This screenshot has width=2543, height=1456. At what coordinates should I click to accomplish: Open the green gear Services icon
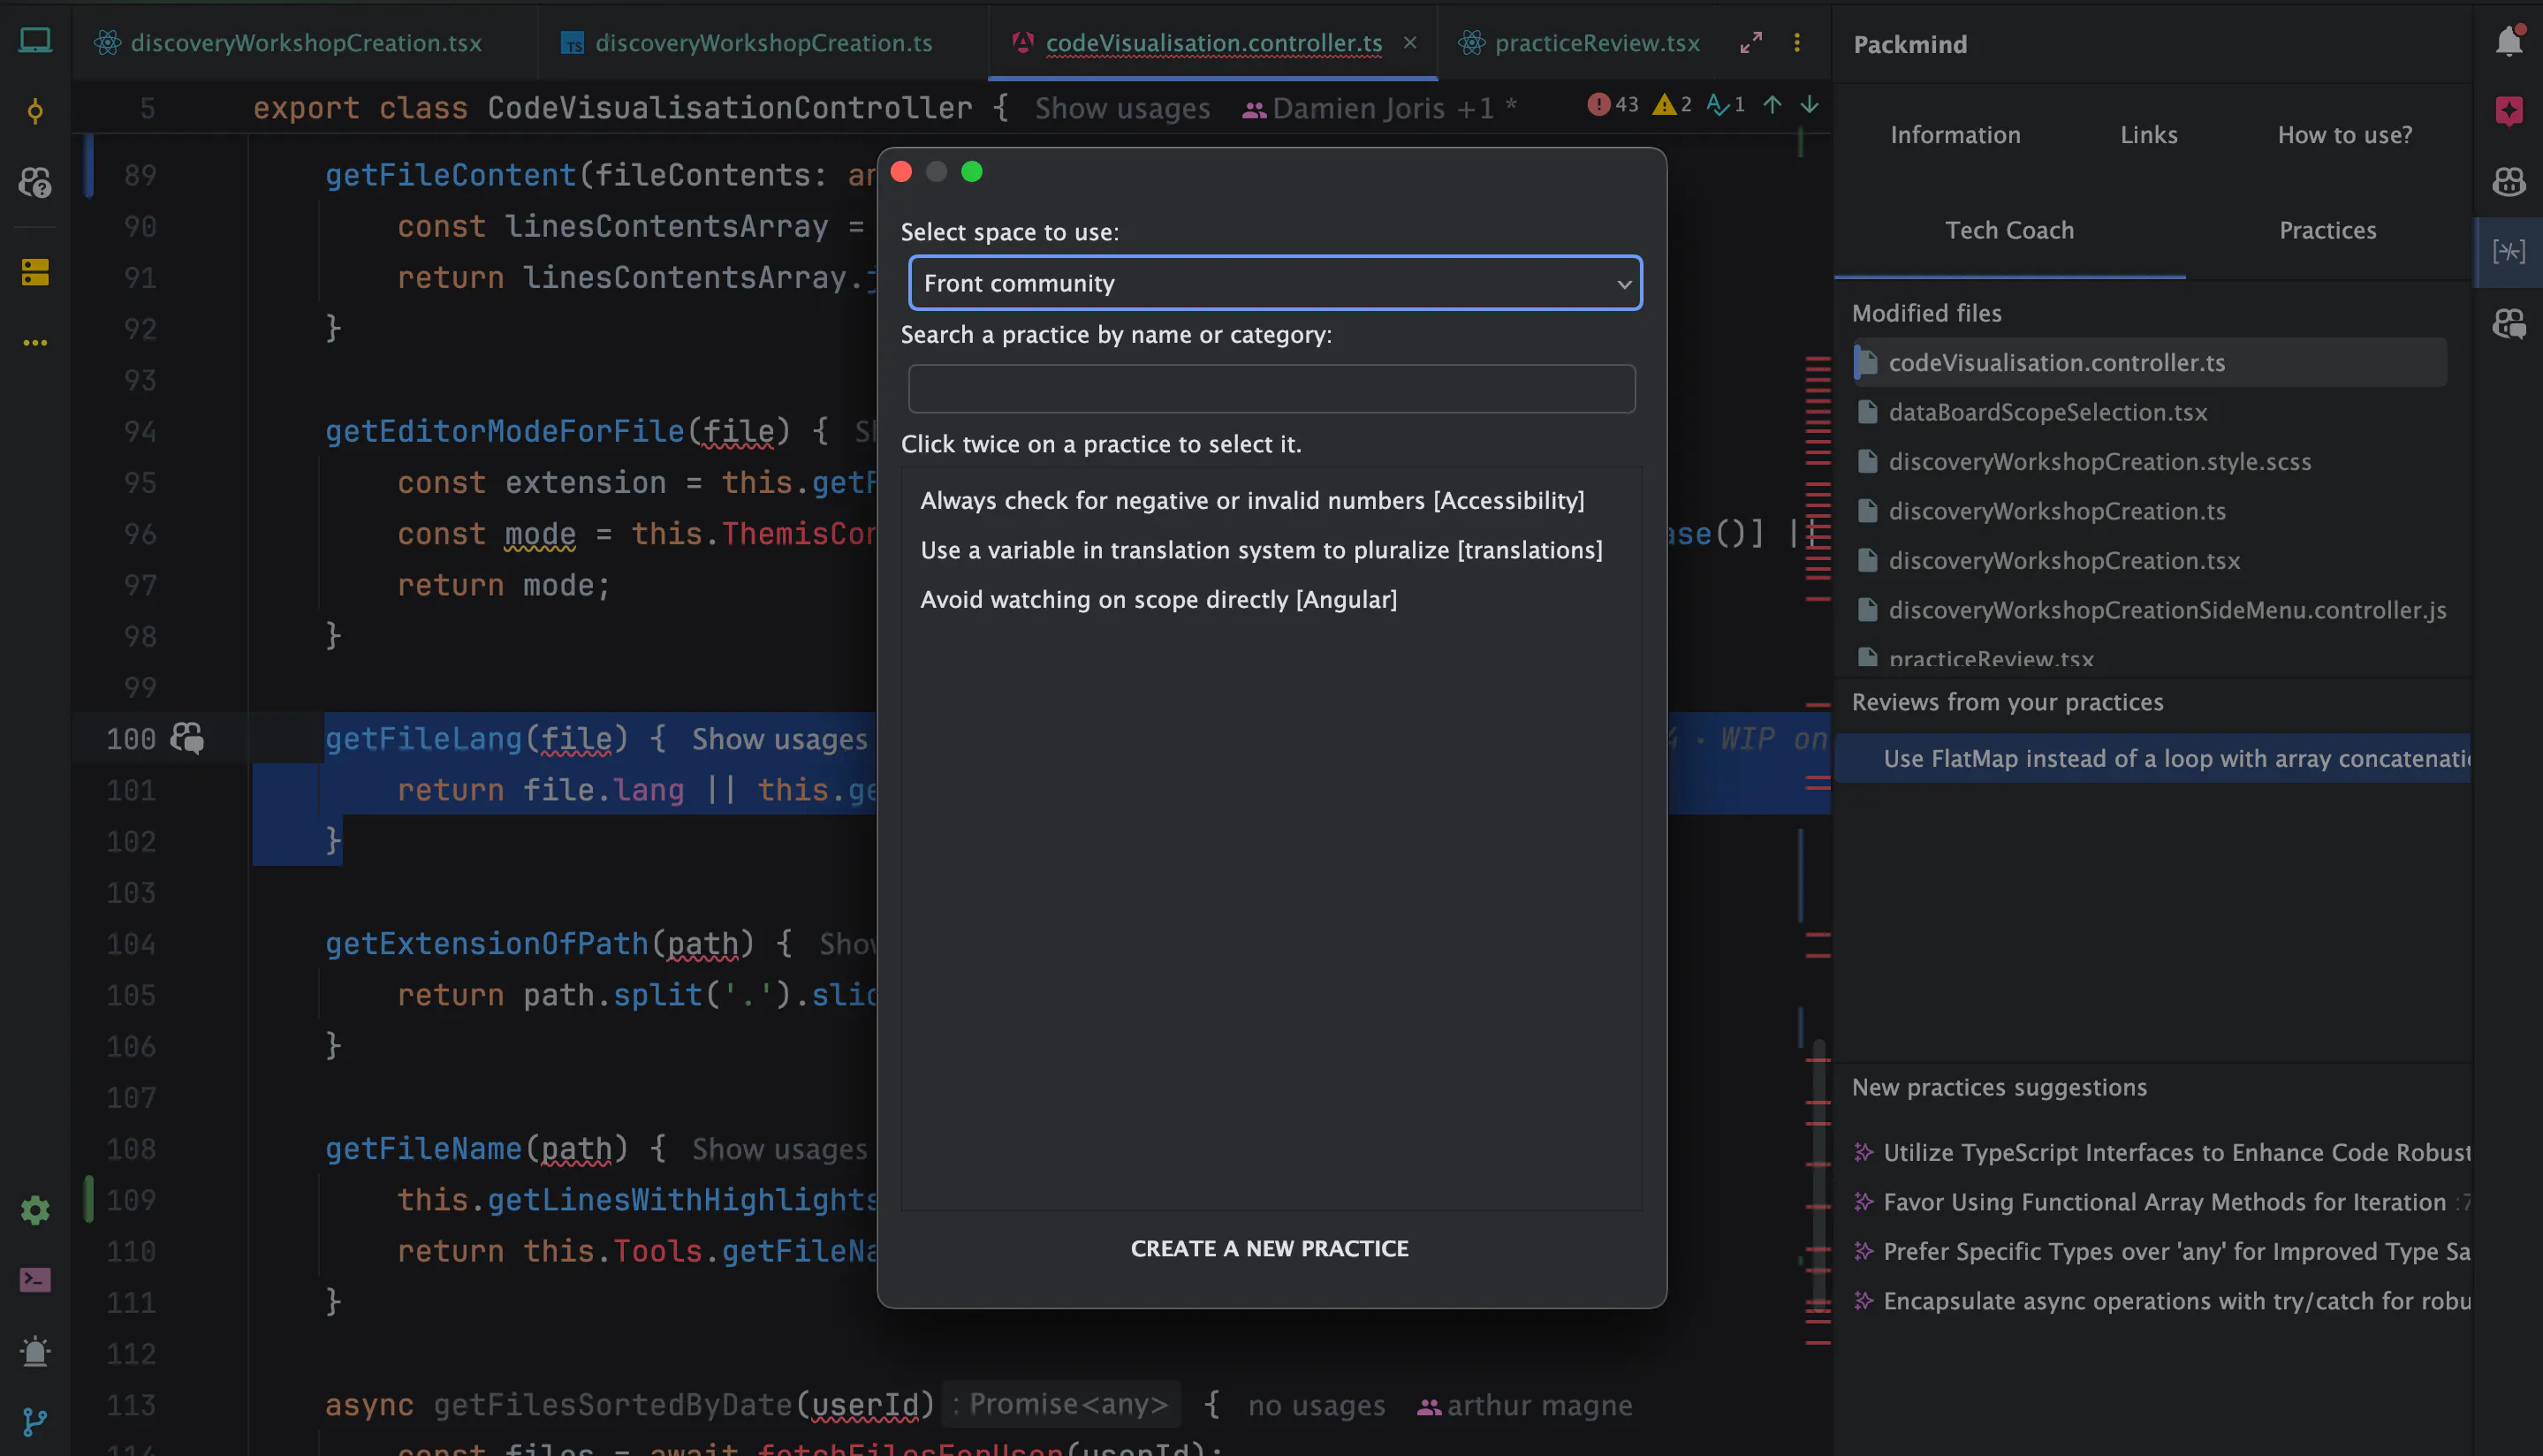[x=35, y=1210]
